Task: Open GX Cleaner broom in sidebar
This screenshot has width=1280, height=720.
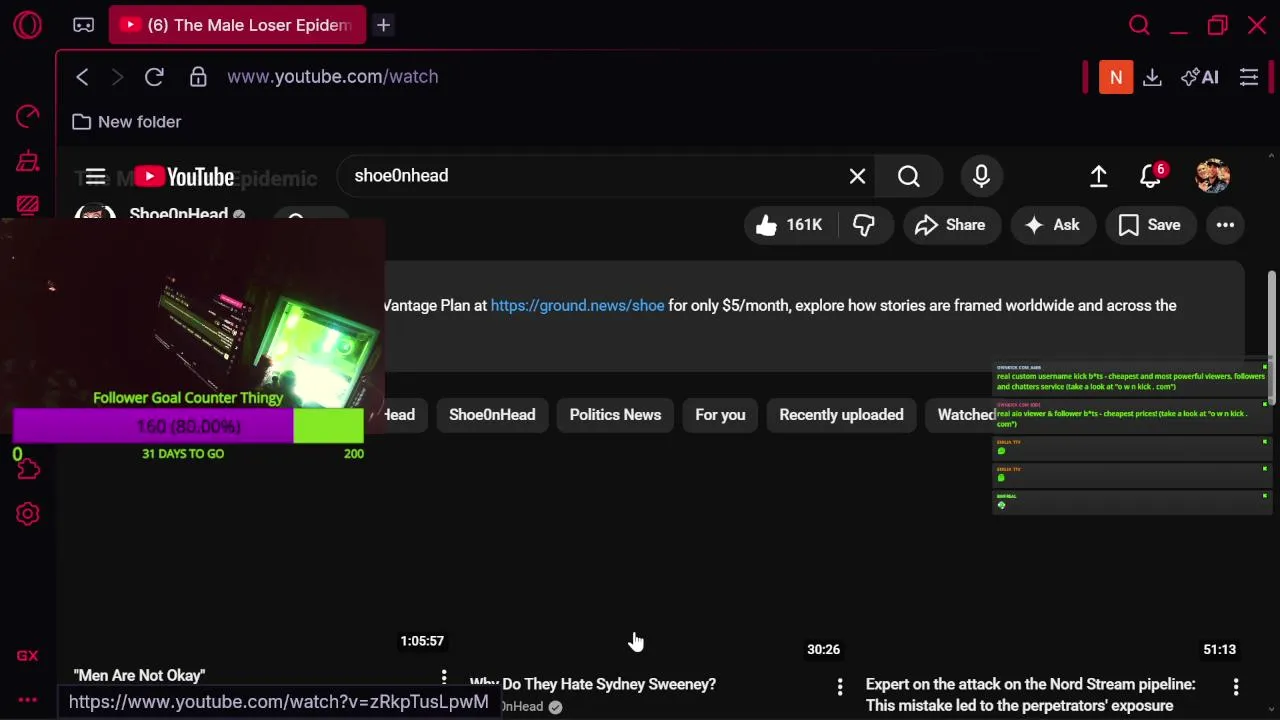Action: click(28, 161)
